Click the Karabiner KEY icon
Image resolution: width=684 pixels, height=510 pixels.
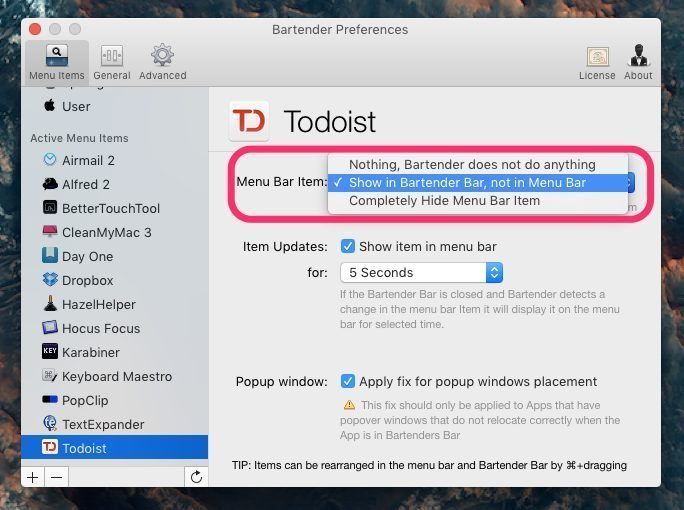(x=50, y=351)
